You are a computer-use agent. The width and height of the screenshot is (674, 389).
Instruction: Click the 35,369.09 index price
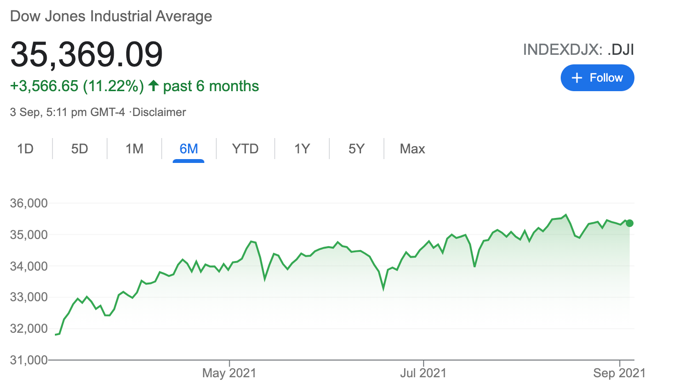[86, 55]
